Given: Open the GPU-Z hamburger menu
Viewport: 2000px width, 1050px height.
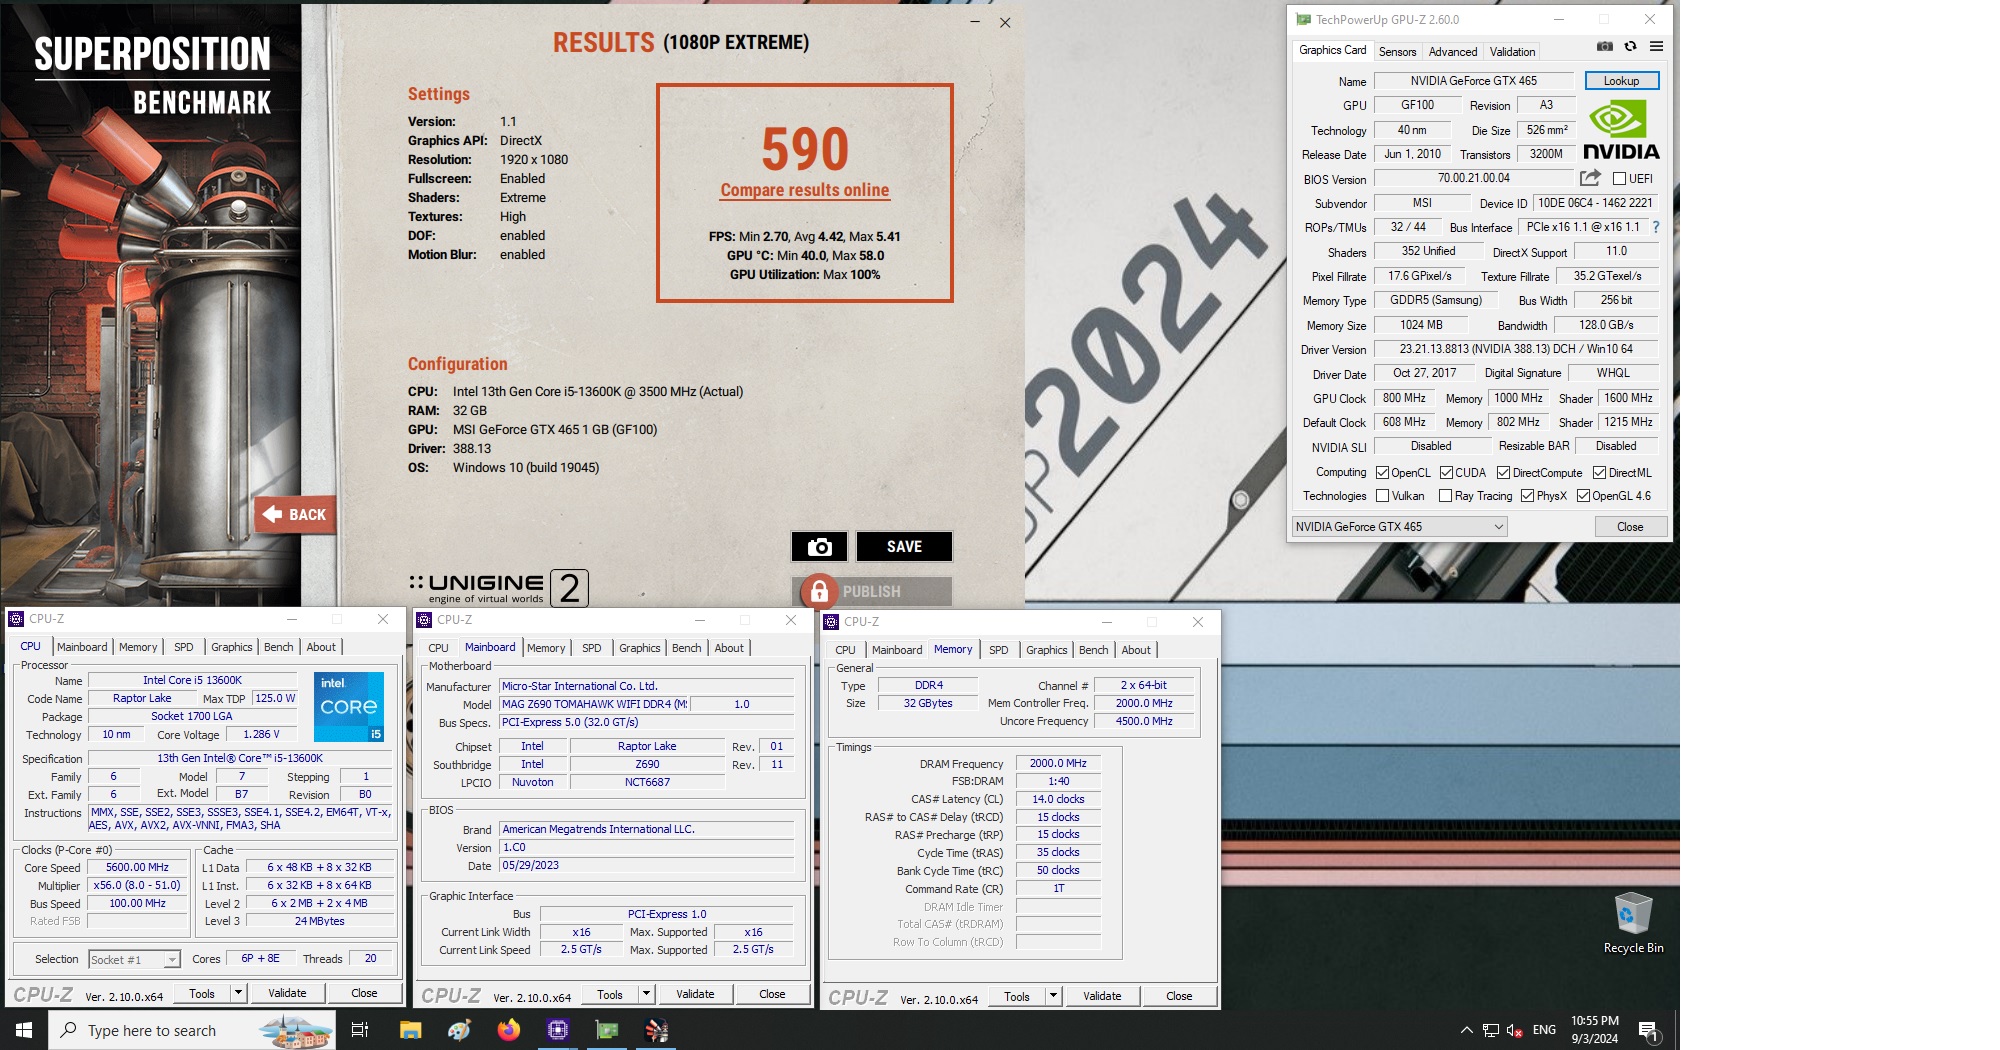Looking at the screenshot, I should pos(1656,46).
